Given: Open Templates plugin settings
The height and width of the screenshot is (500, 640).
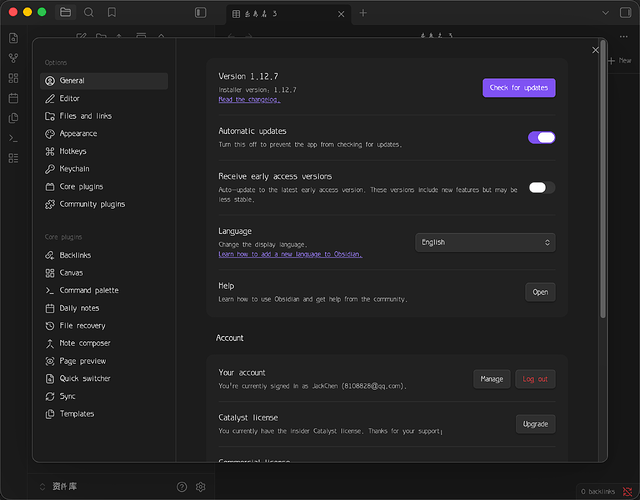Looking at the screenshot, I should 104,414.
